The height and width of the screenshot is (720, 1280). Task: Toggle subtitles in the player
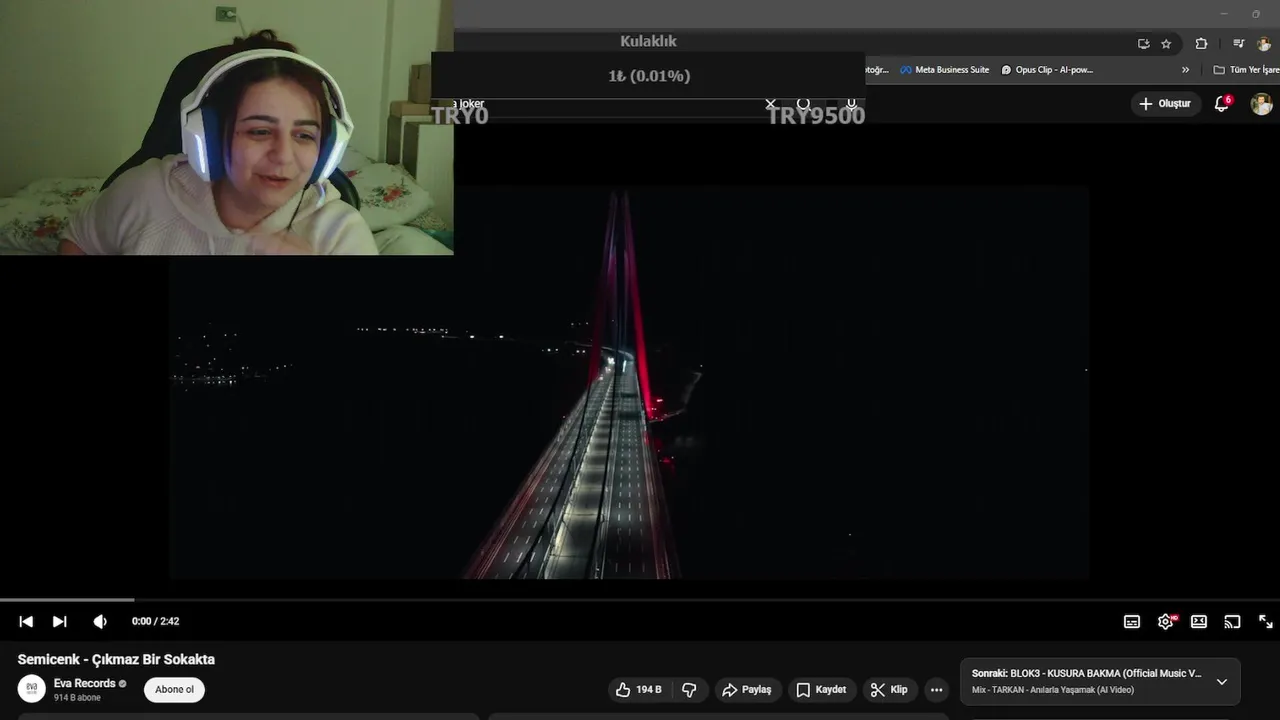tap(1132, 621)
